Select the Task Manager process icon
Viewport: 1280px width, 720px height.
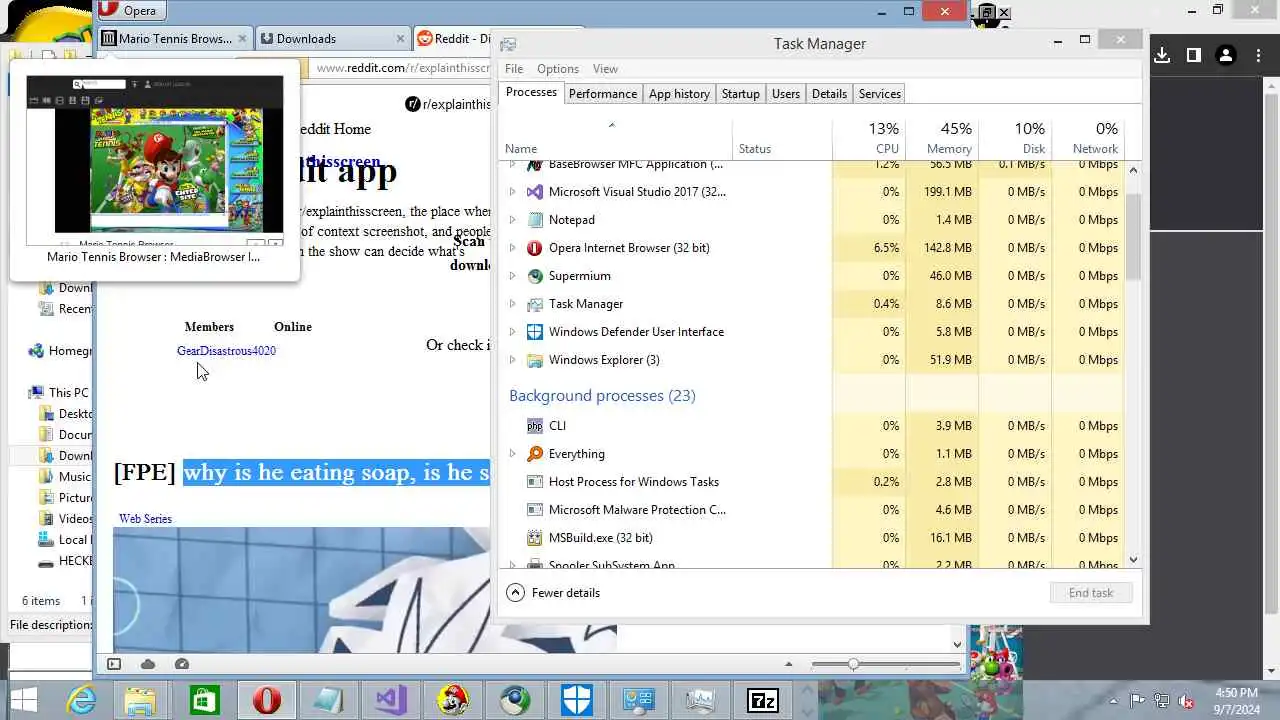pyautogui.click(x=535, y=304)
